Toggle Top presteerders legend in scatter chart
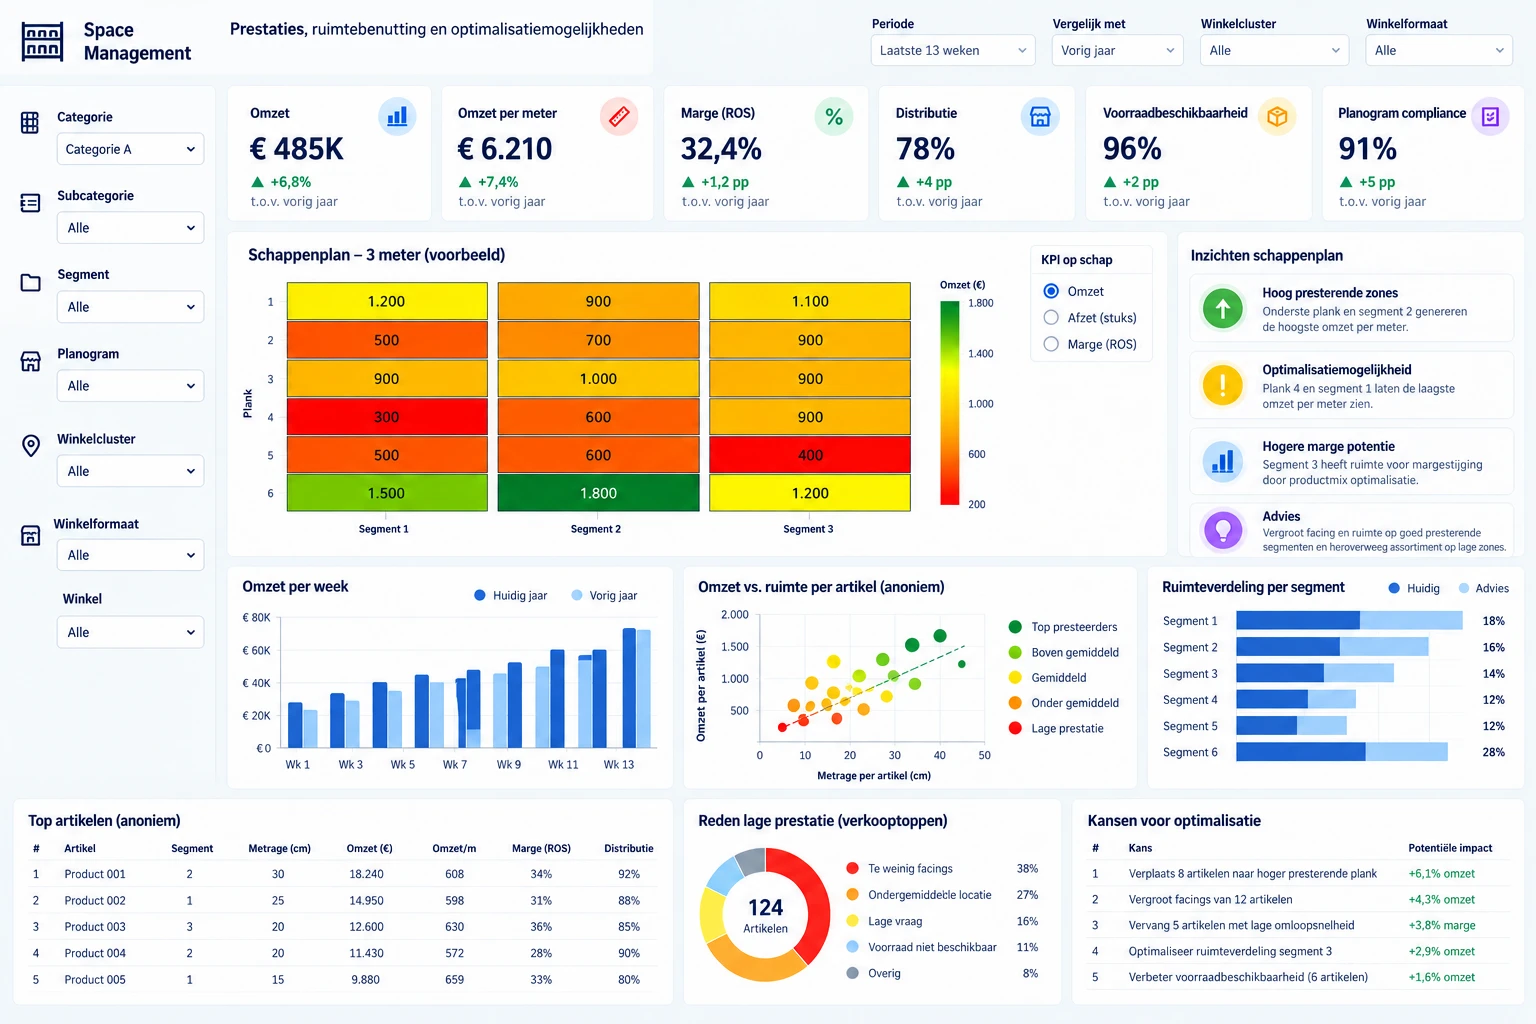 coord(1063,627)
